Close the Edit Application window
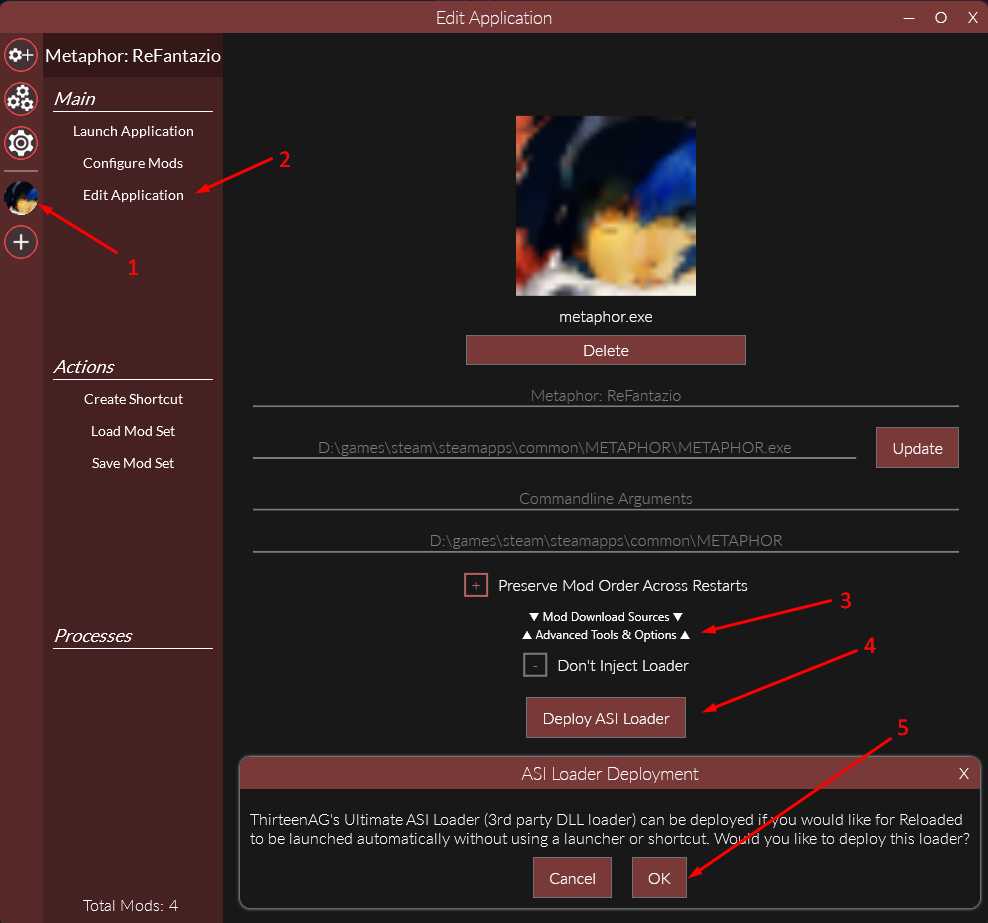The height and width of the screenshot is (923, 988). click(973, 18)
